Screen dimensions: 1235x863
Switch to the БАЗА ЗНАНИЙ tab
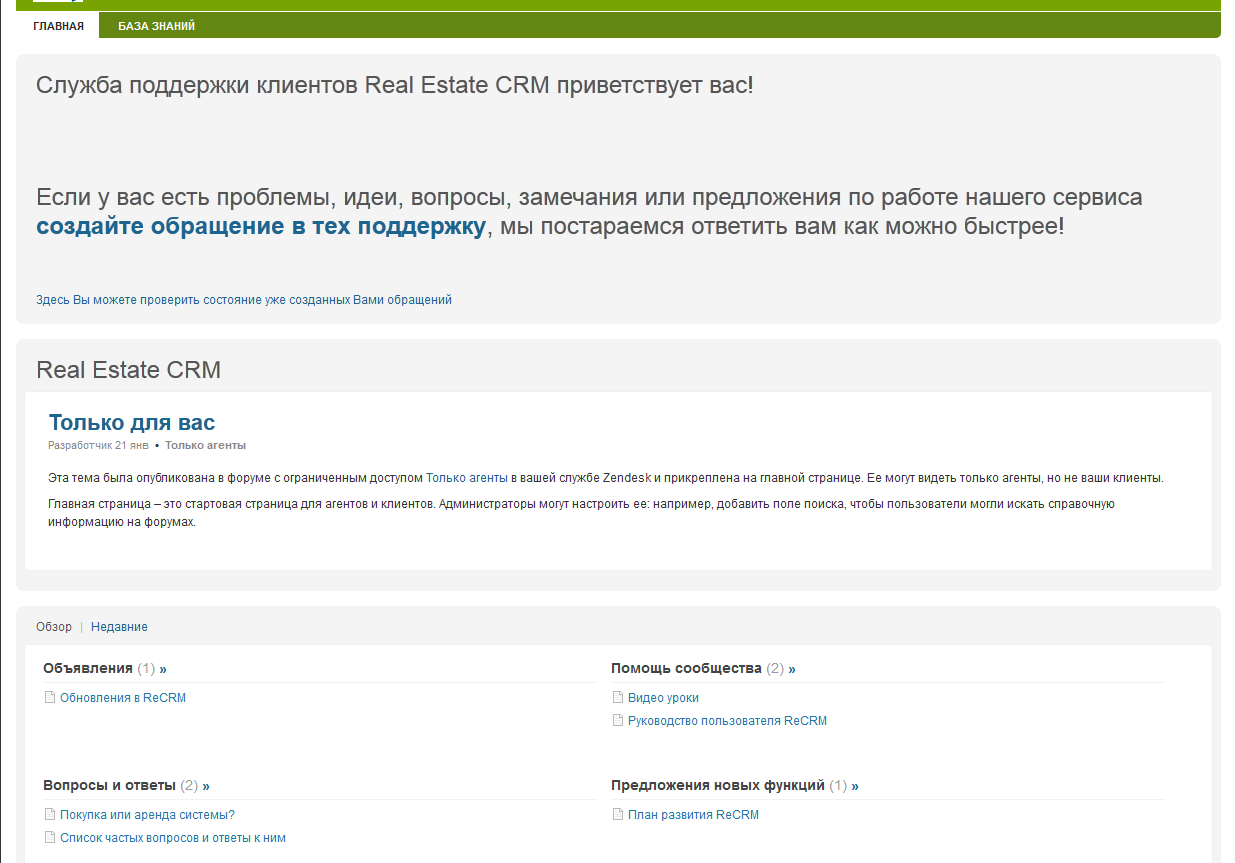point(156,26)
